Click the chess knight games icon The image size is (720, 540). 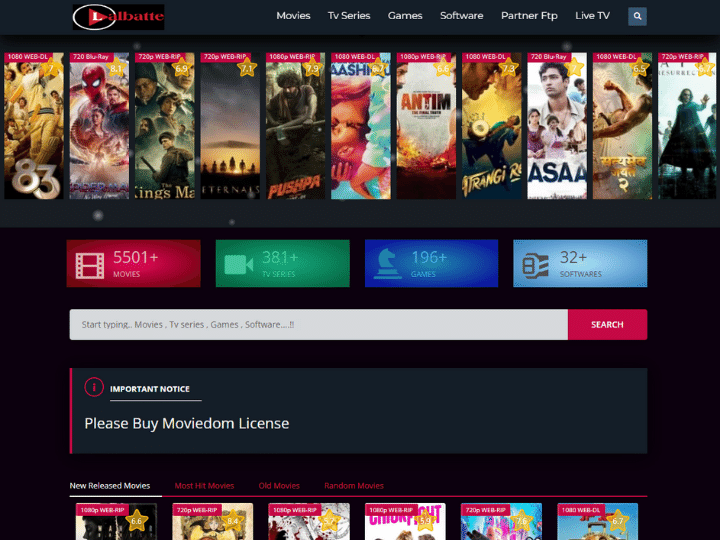coord(388,264)
